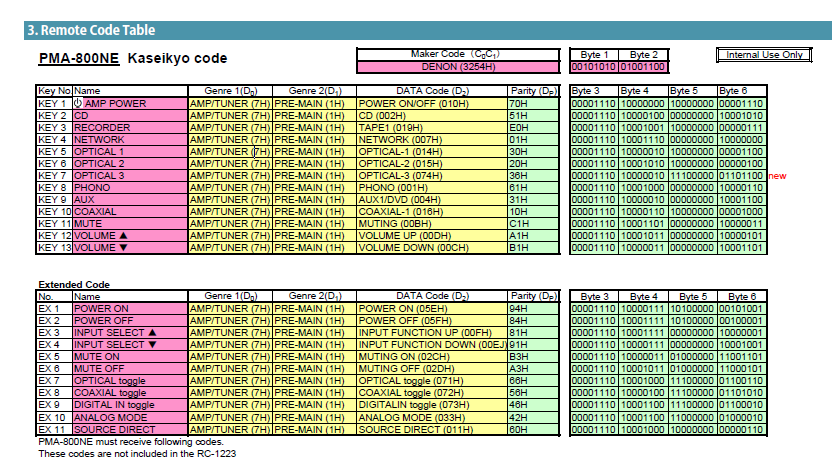The image size is (832, 472).
Task: Click the 'Byte 2' header cell
Action: pos(643,55)
